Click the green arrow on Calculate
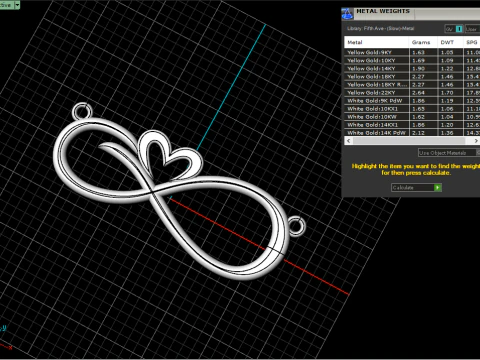Viewport: 480px width, 360px height. [x=438, y=188]
